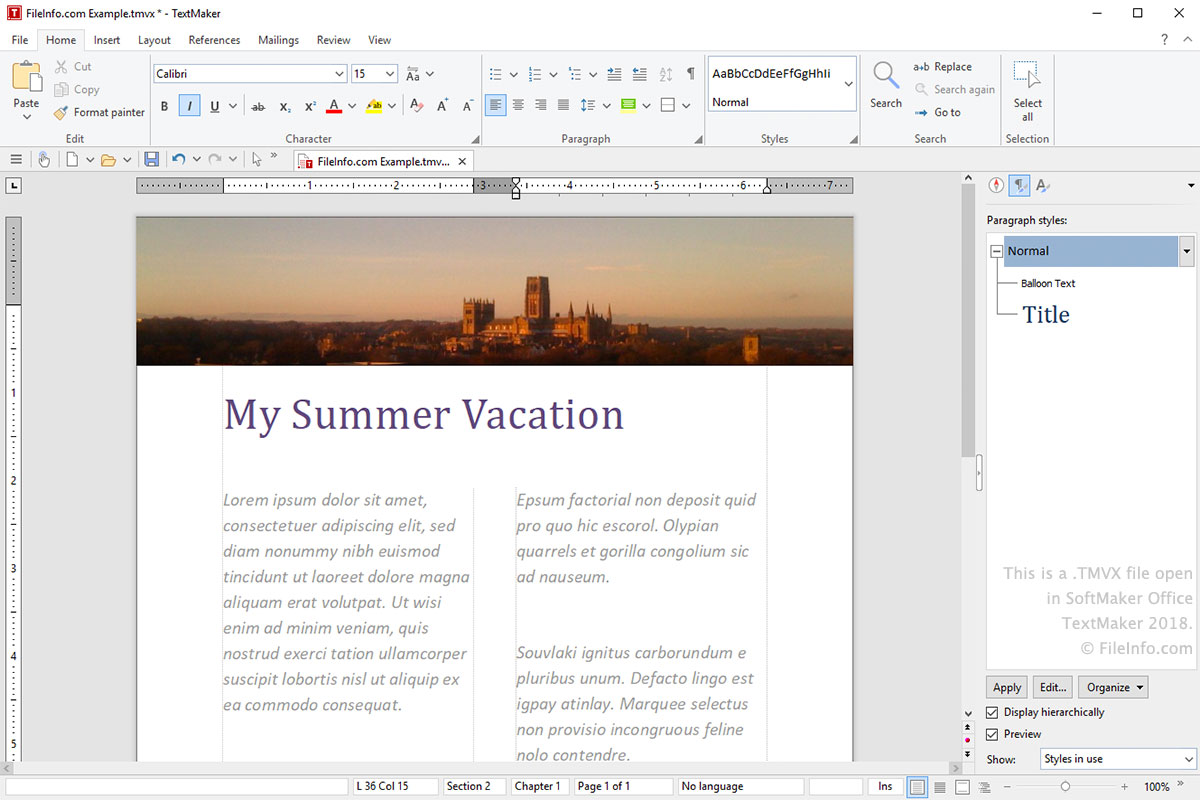Screen dimensions: 1200x800
Task: Jump to the previous item with the double up arrow
Action: coord(967,727)
